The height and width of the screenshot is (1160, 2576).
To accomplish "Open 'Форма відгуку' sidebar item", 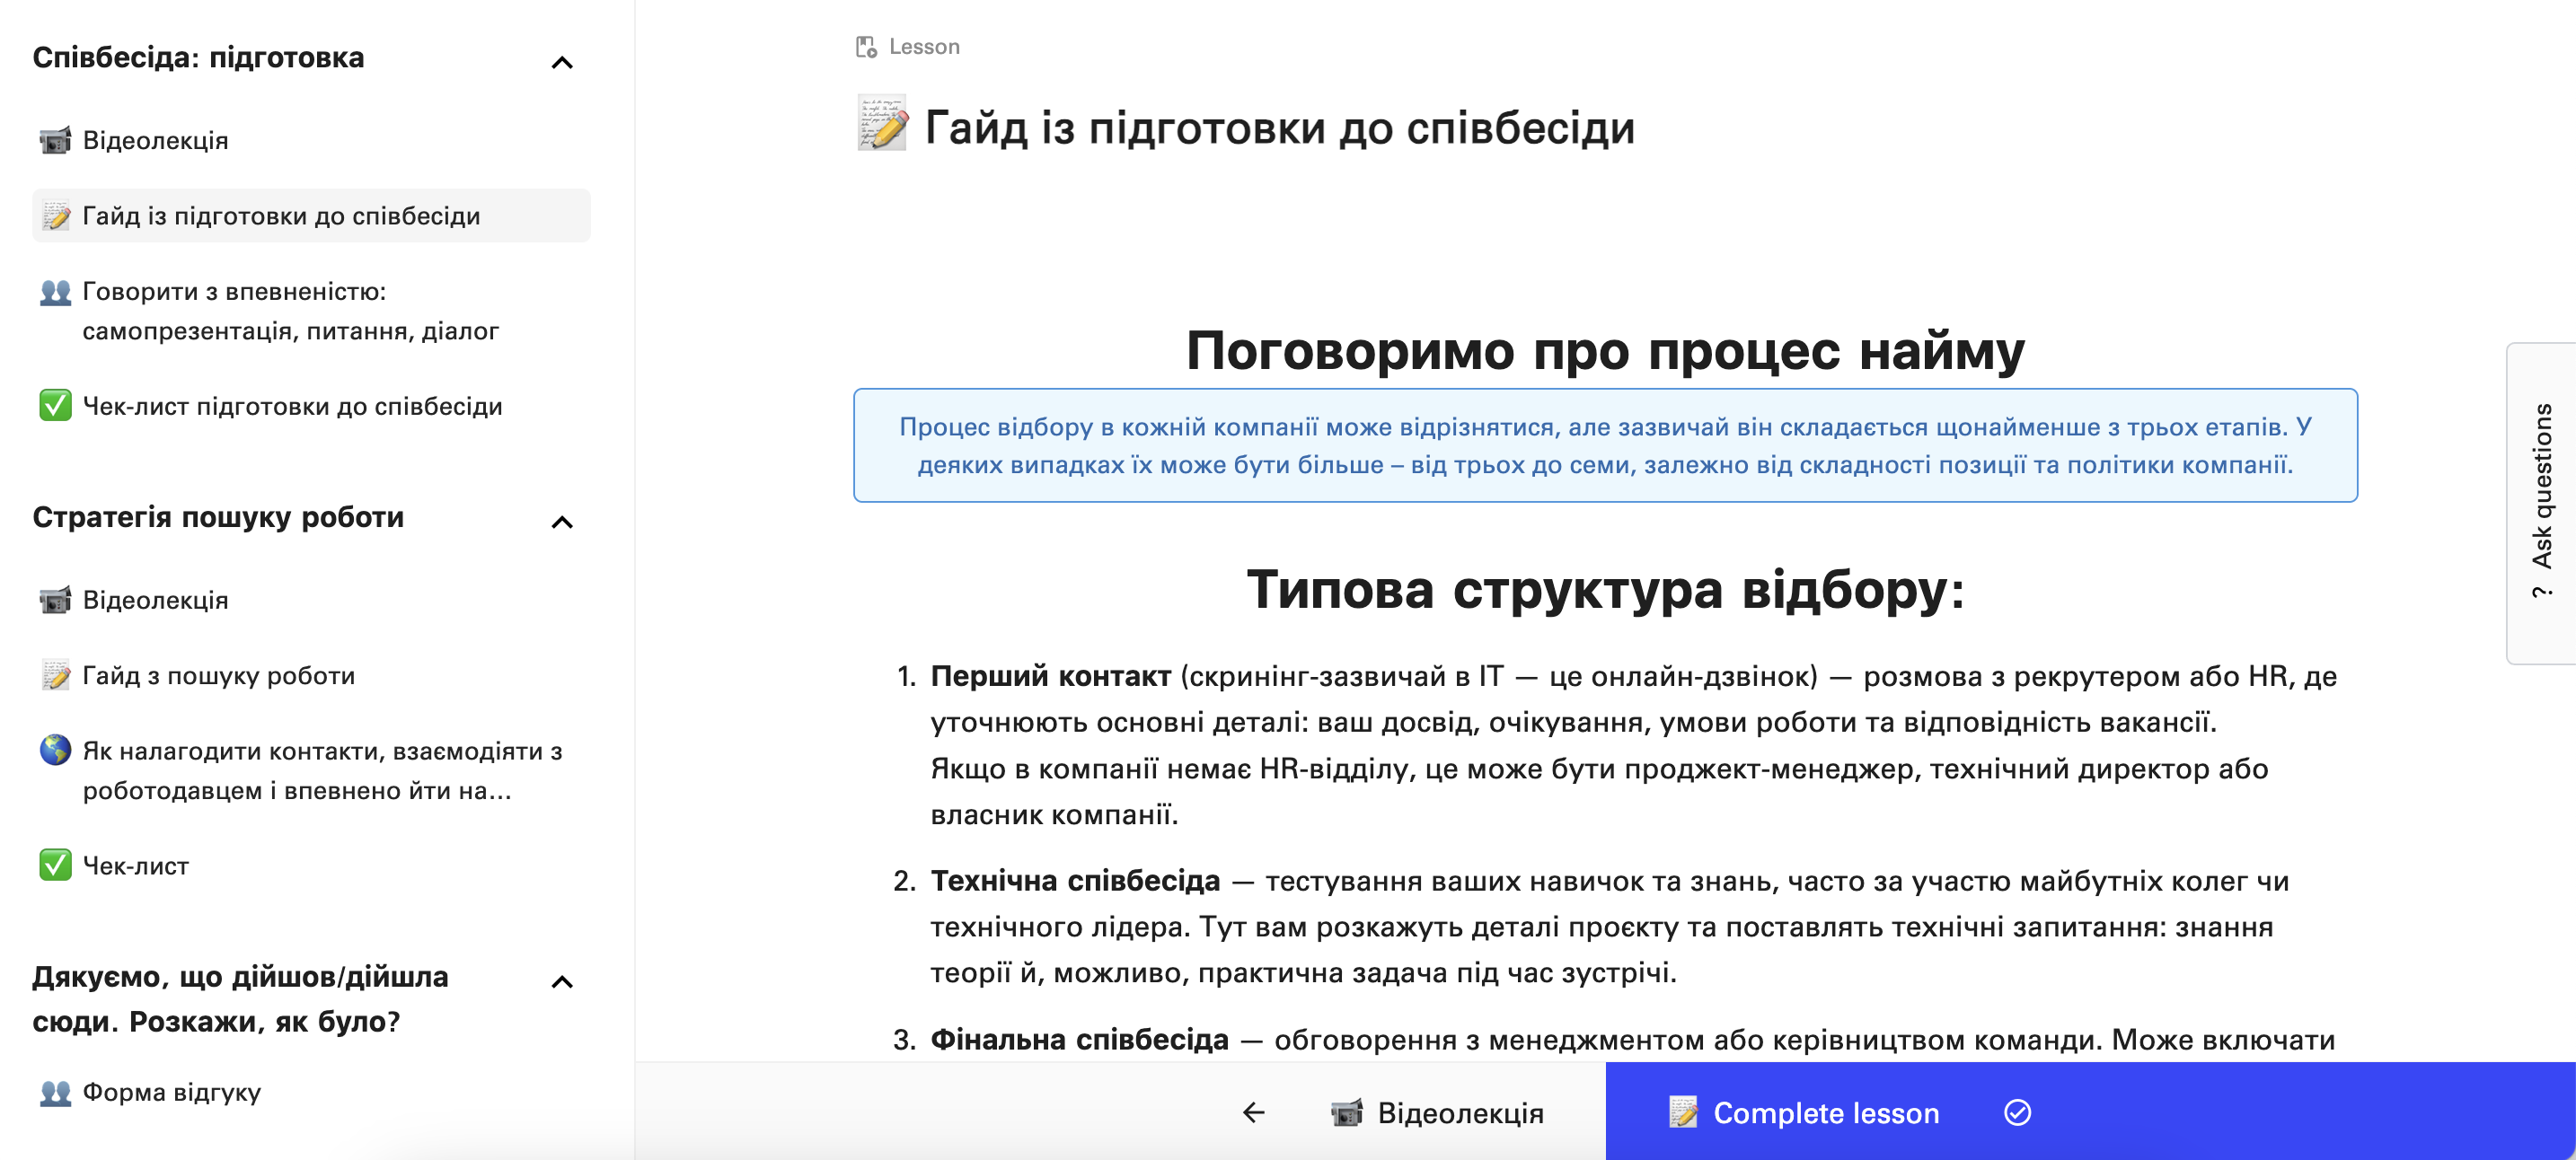I will [311, 1092].
